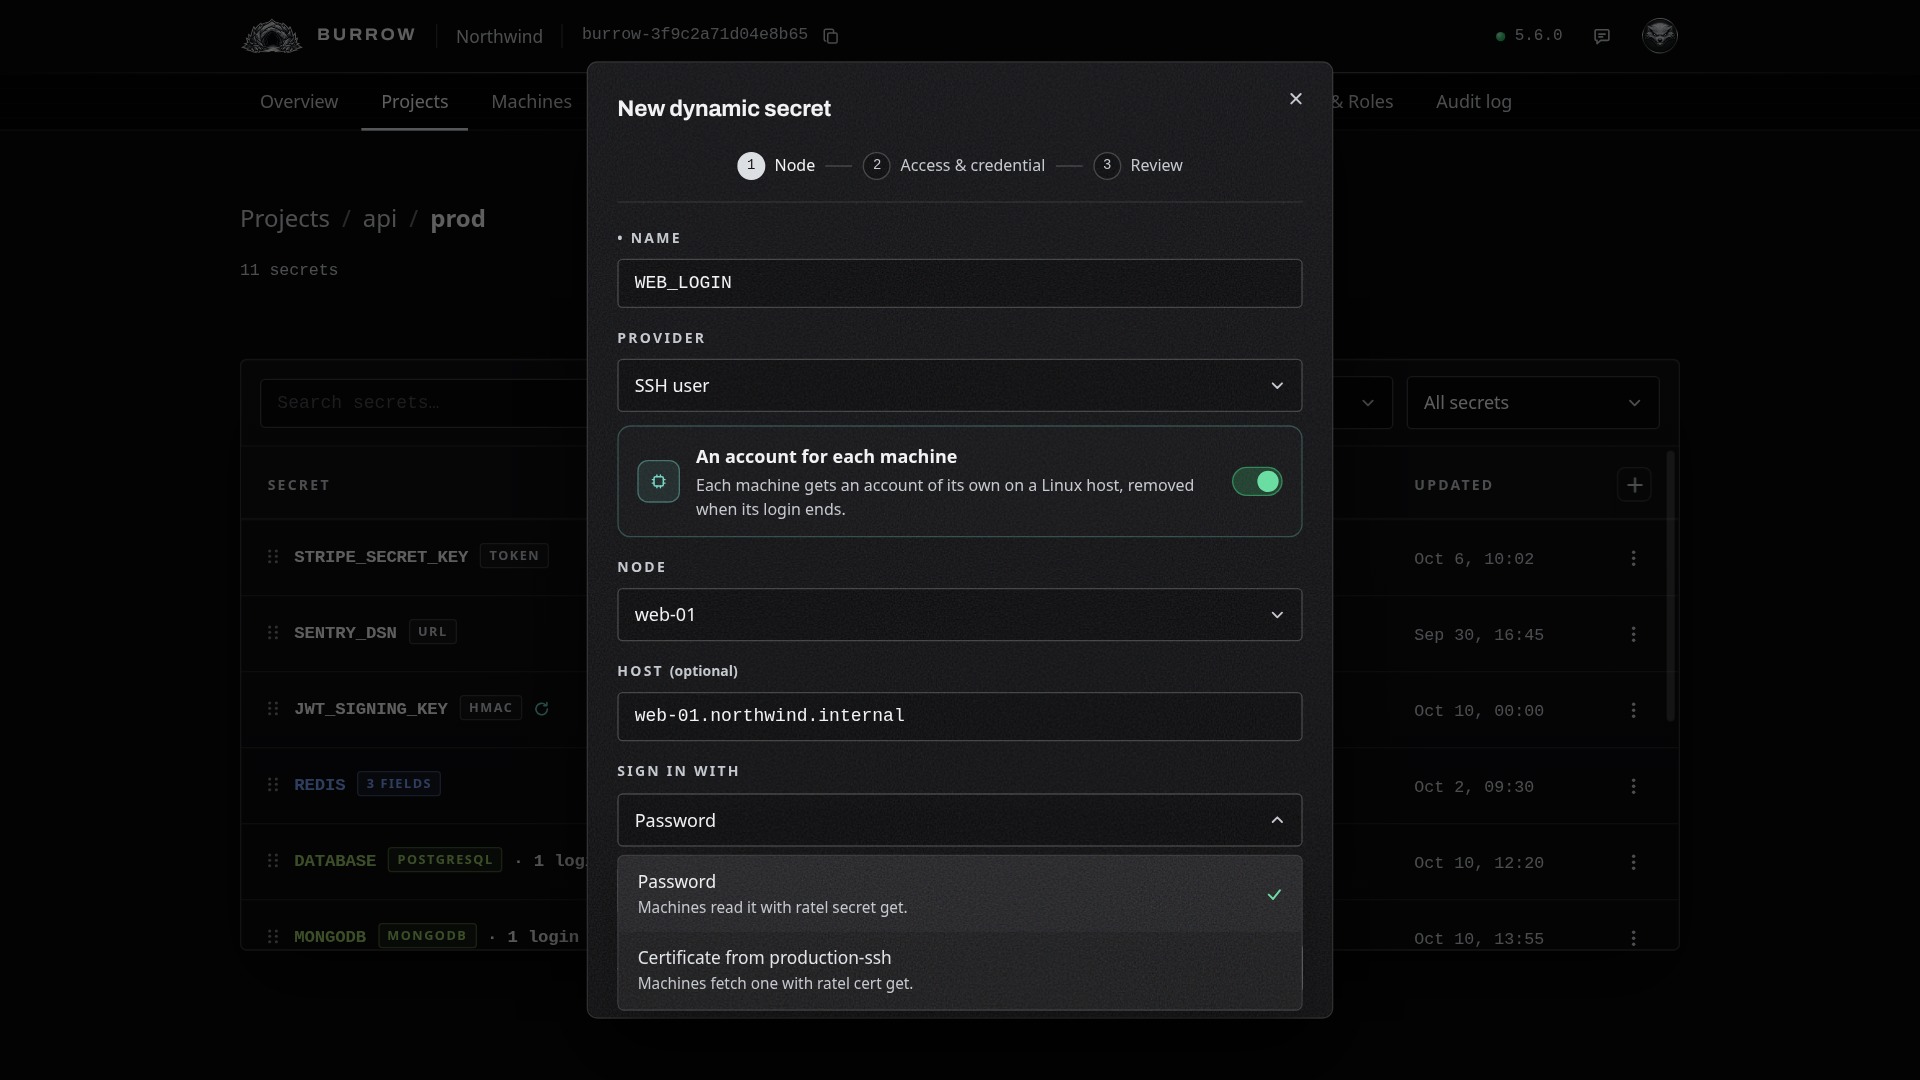Collapse the Sign in with dropdown

coord(960,820)
